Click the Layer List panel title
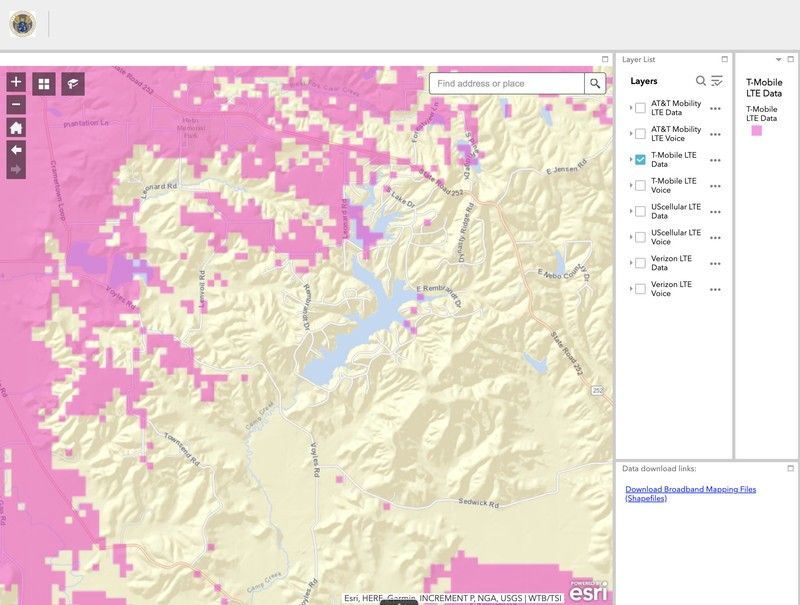 [638, 59]
